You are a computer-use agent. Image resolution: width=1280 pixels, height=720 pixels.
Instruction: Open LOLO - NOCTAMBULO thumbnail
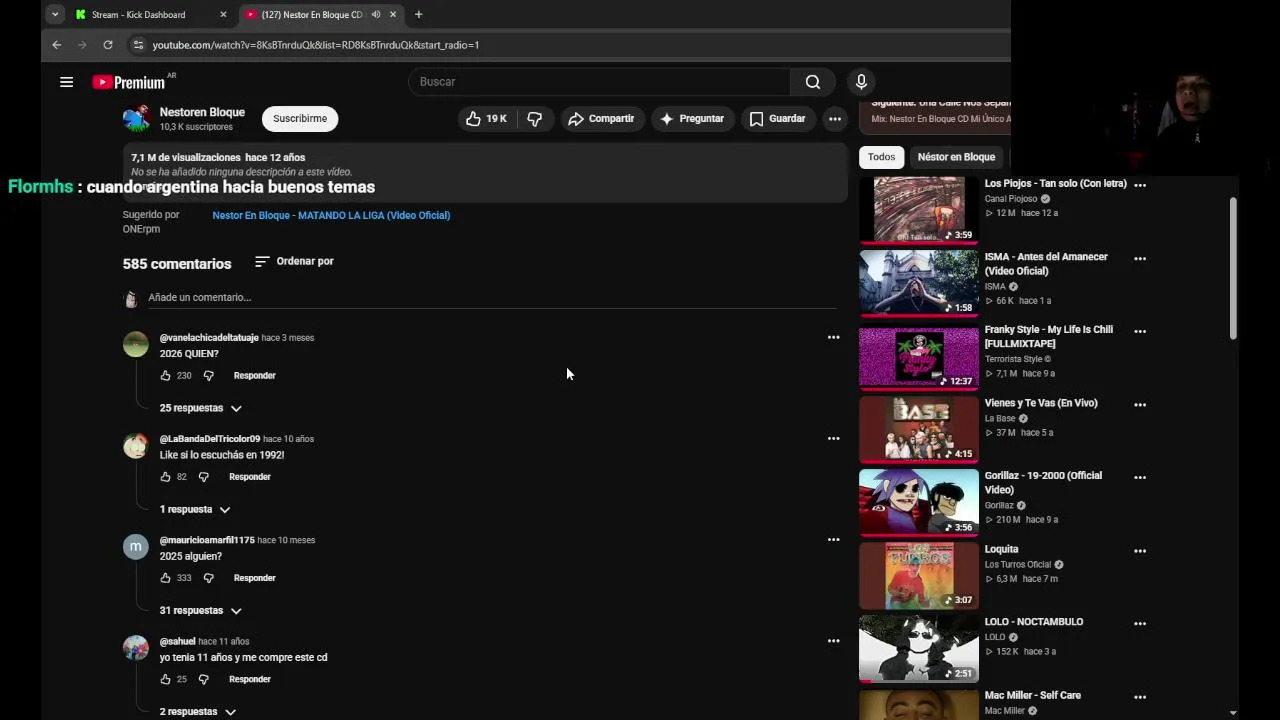[x=918, y=648]
